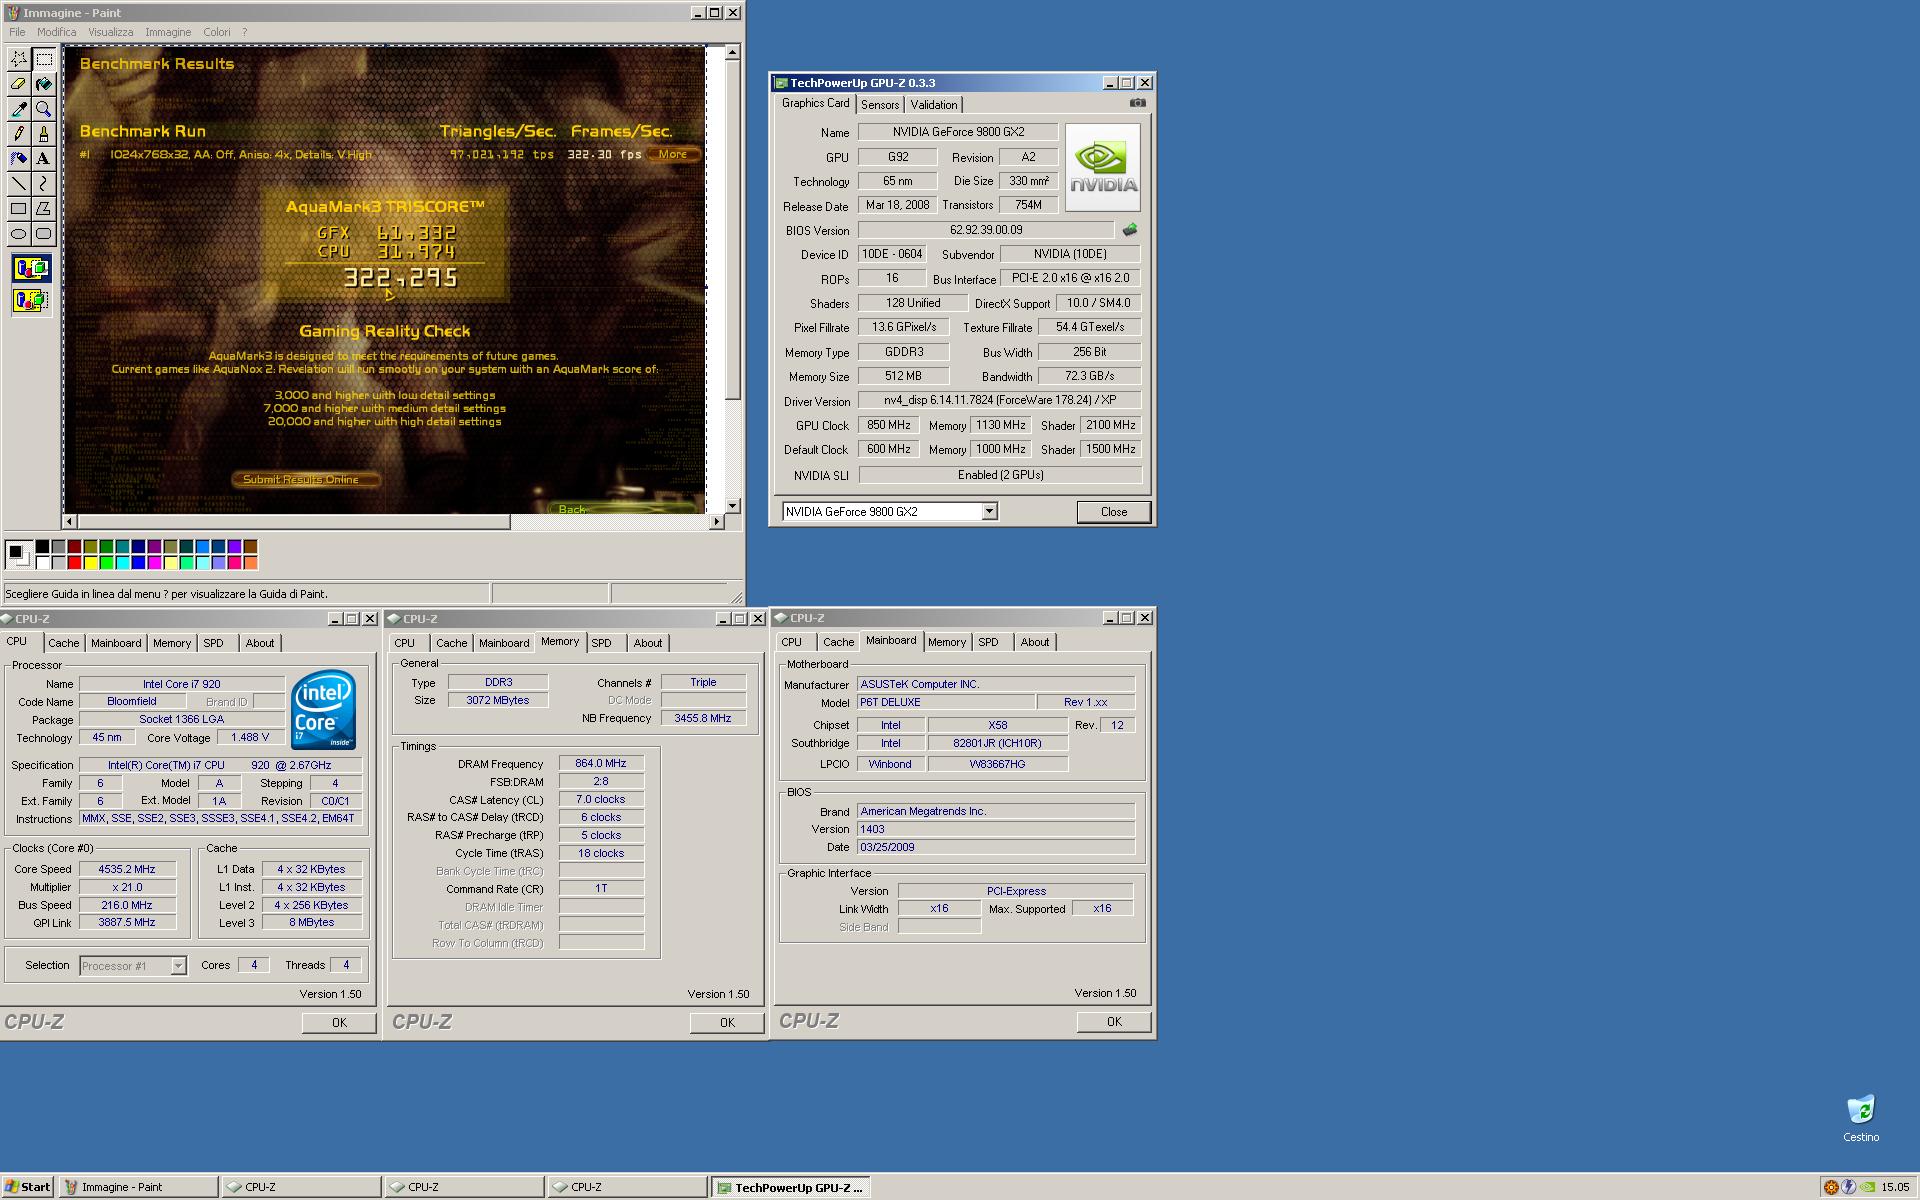Select the Pick Color eyedropper tool
This screenshot has width=1920, height=1200.
pos(18,109)
